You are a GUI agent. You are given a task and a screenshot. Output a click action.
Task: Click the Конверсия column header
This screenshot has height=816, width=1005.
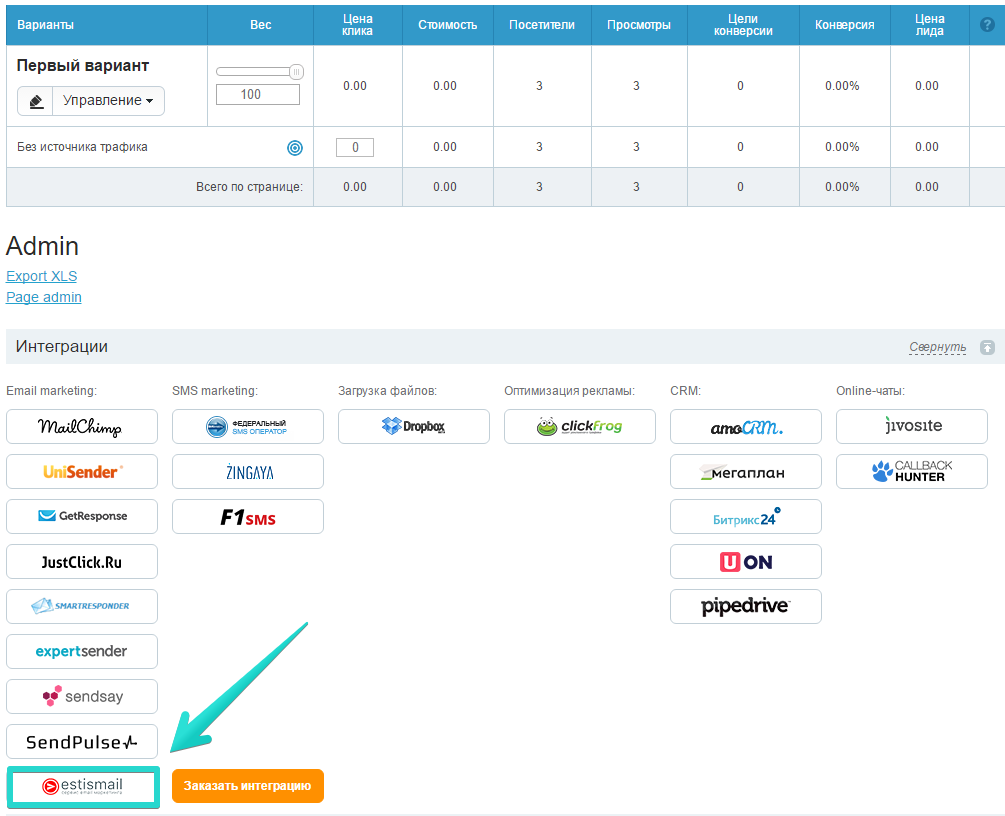pos(845,25)
